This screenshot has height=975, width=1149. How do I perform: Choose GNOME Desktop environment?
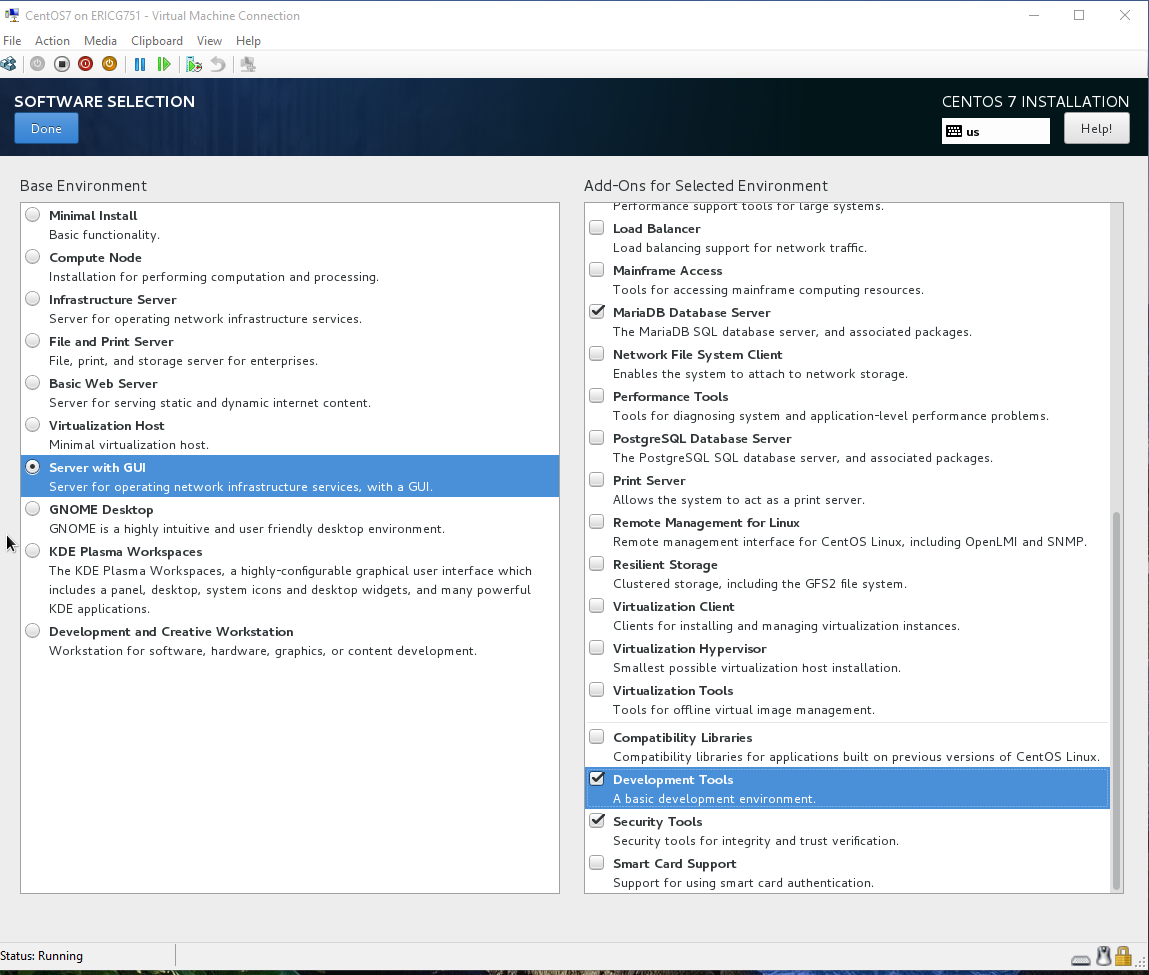pos(33,508)
